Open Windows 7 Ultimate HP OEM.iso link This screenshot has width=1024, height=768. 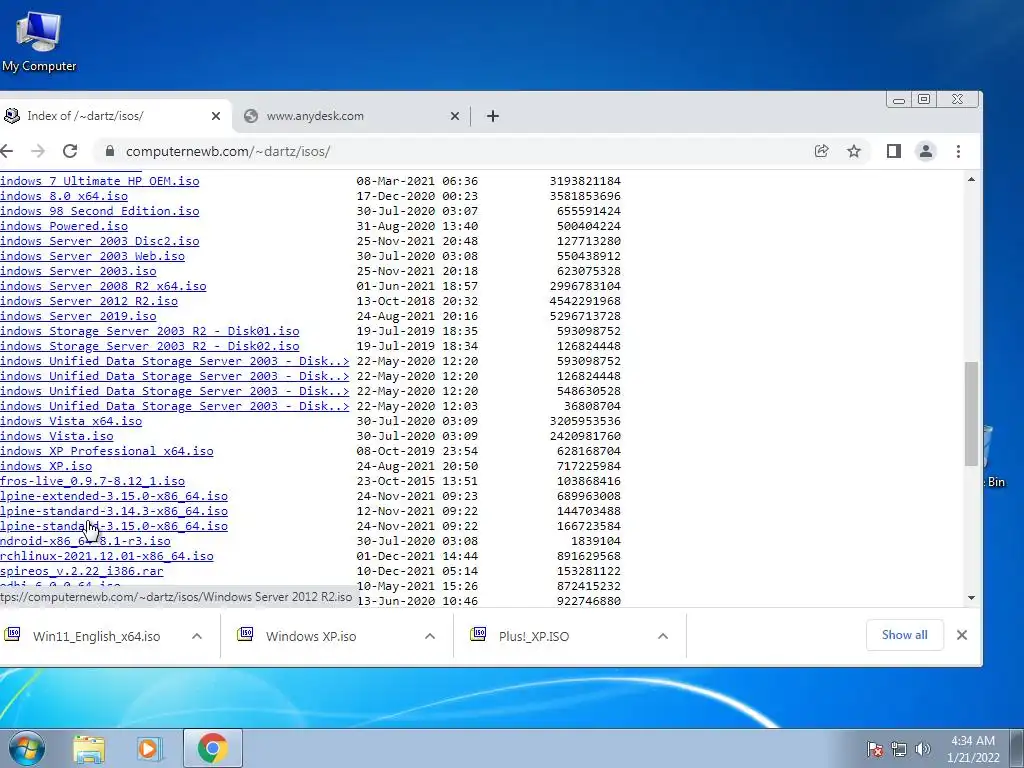pyautogui.click(x=100, y=181)
